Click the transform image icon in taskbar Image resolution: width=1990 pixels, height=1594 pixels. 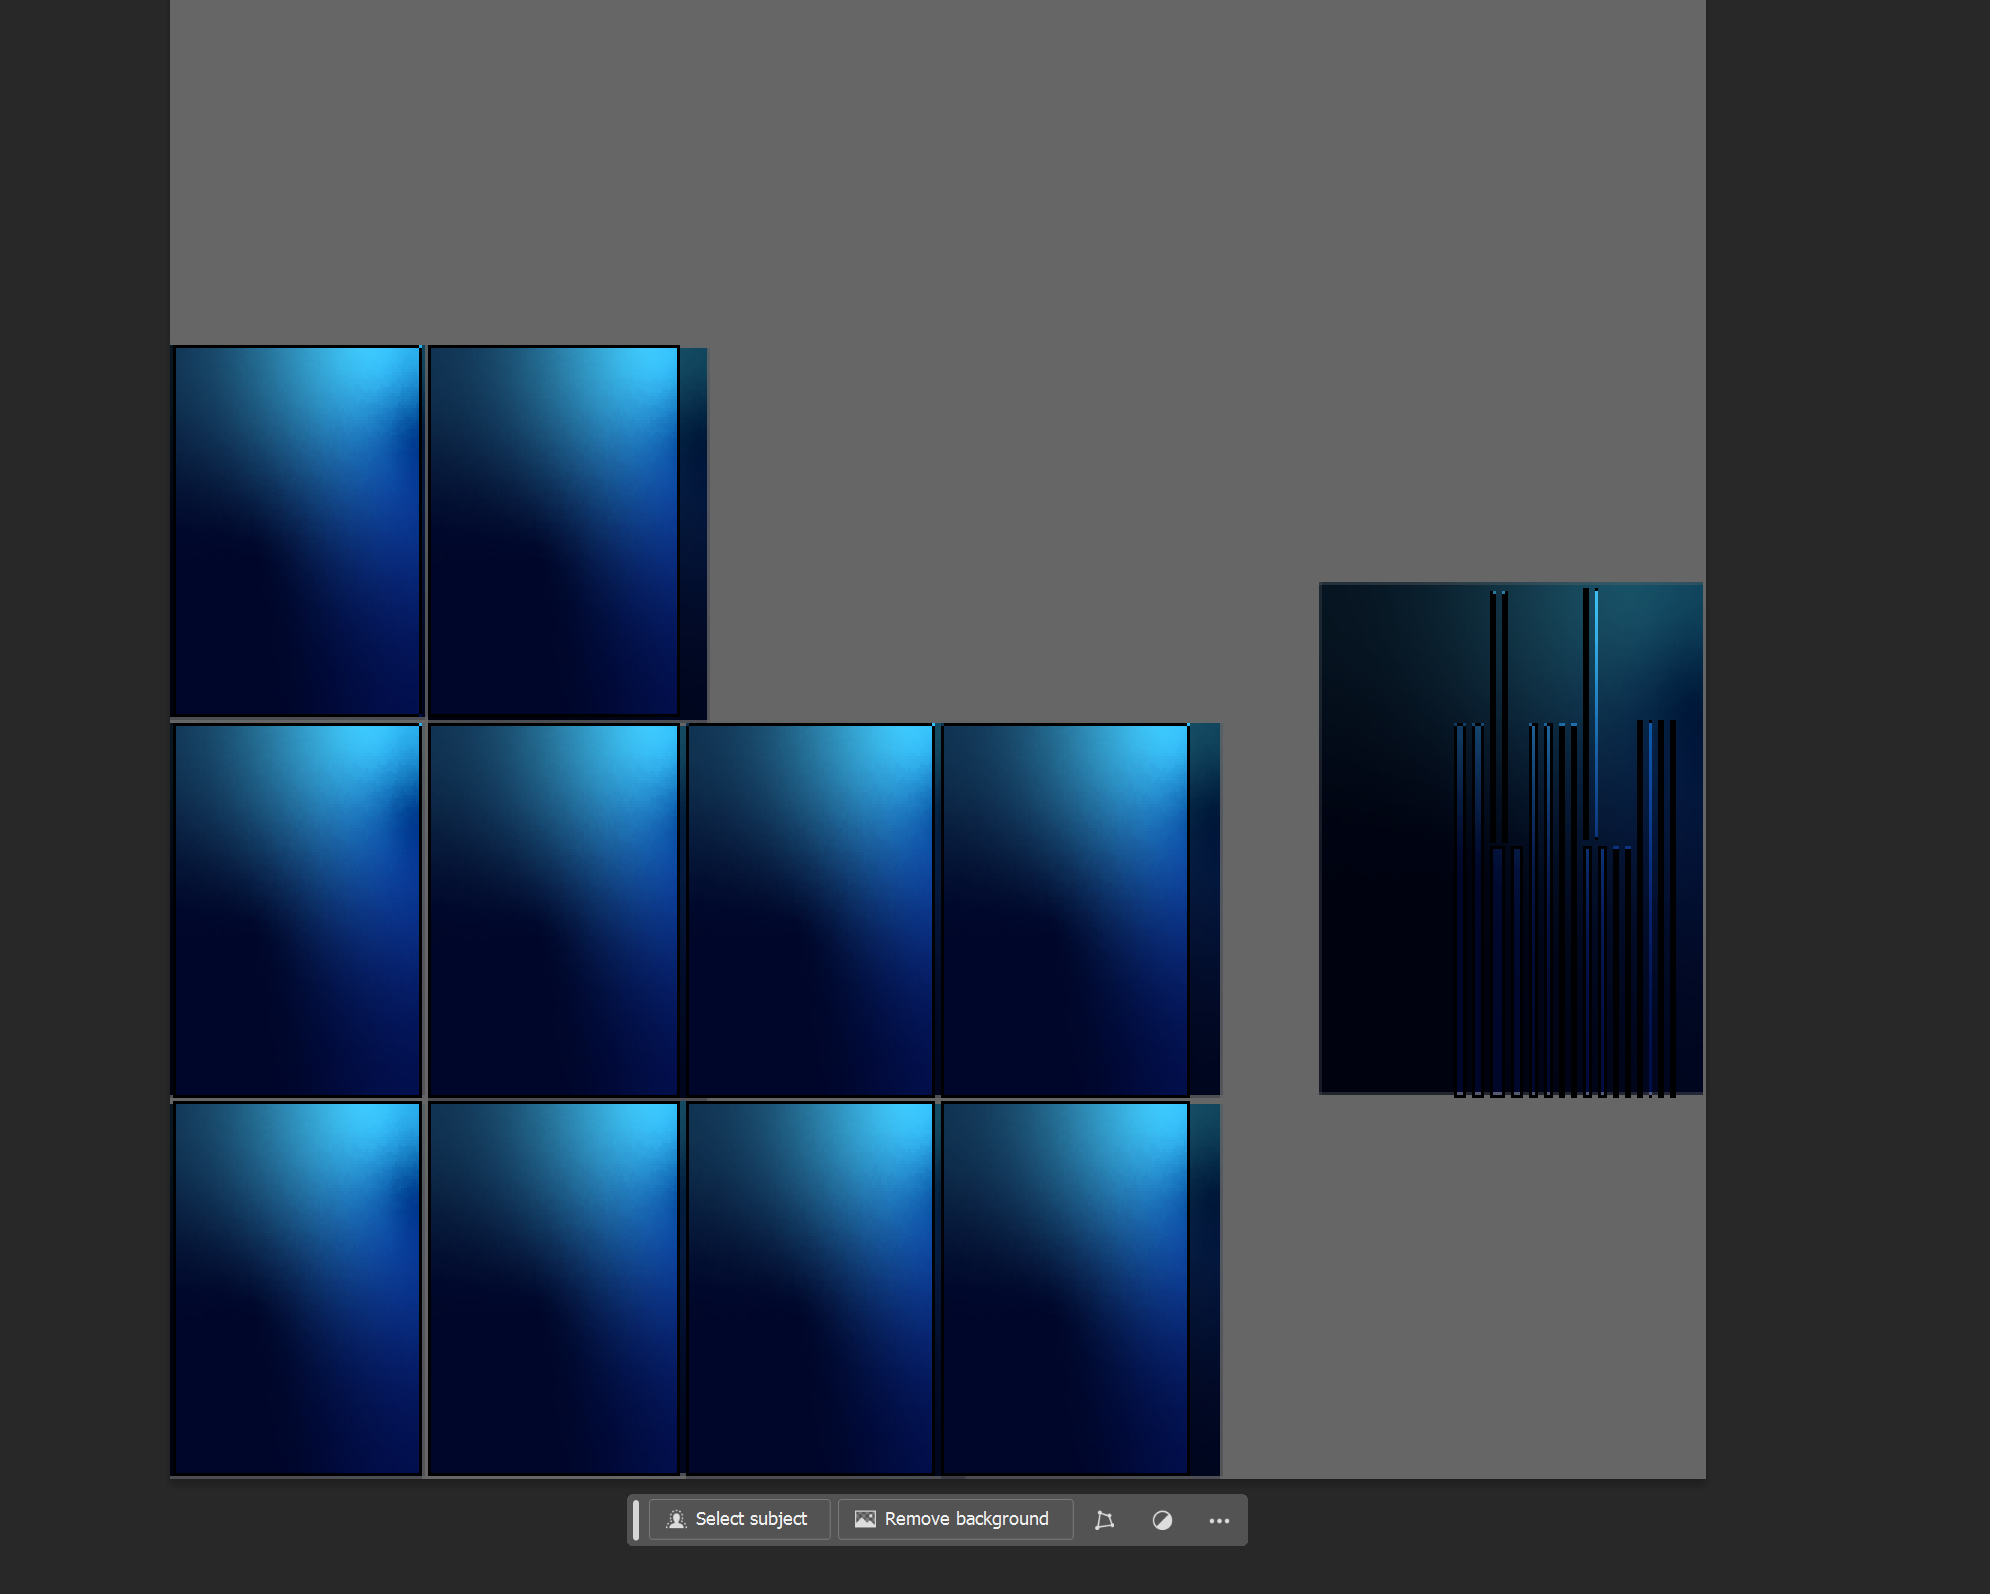pos(1104,1520)
